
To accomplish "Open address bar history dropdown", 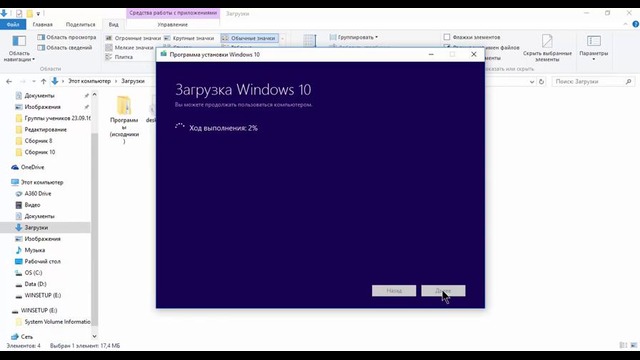I will pos(531,82).
